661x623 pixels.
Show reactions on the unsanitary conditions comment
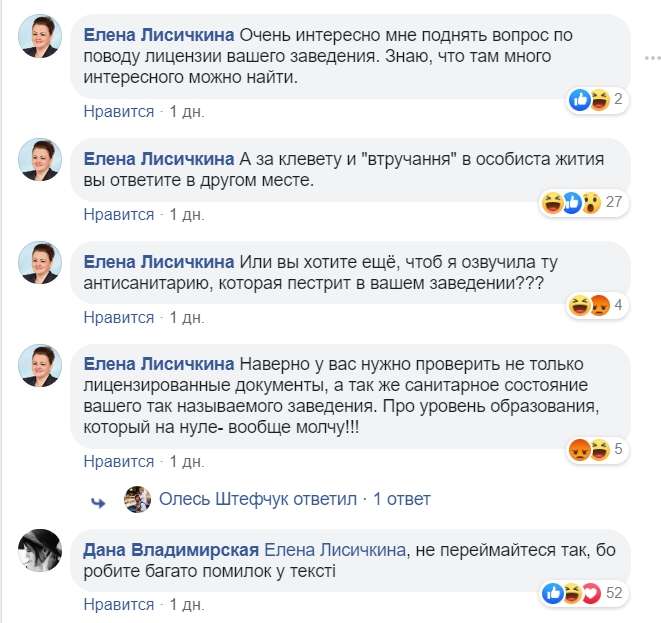[596, 305]
